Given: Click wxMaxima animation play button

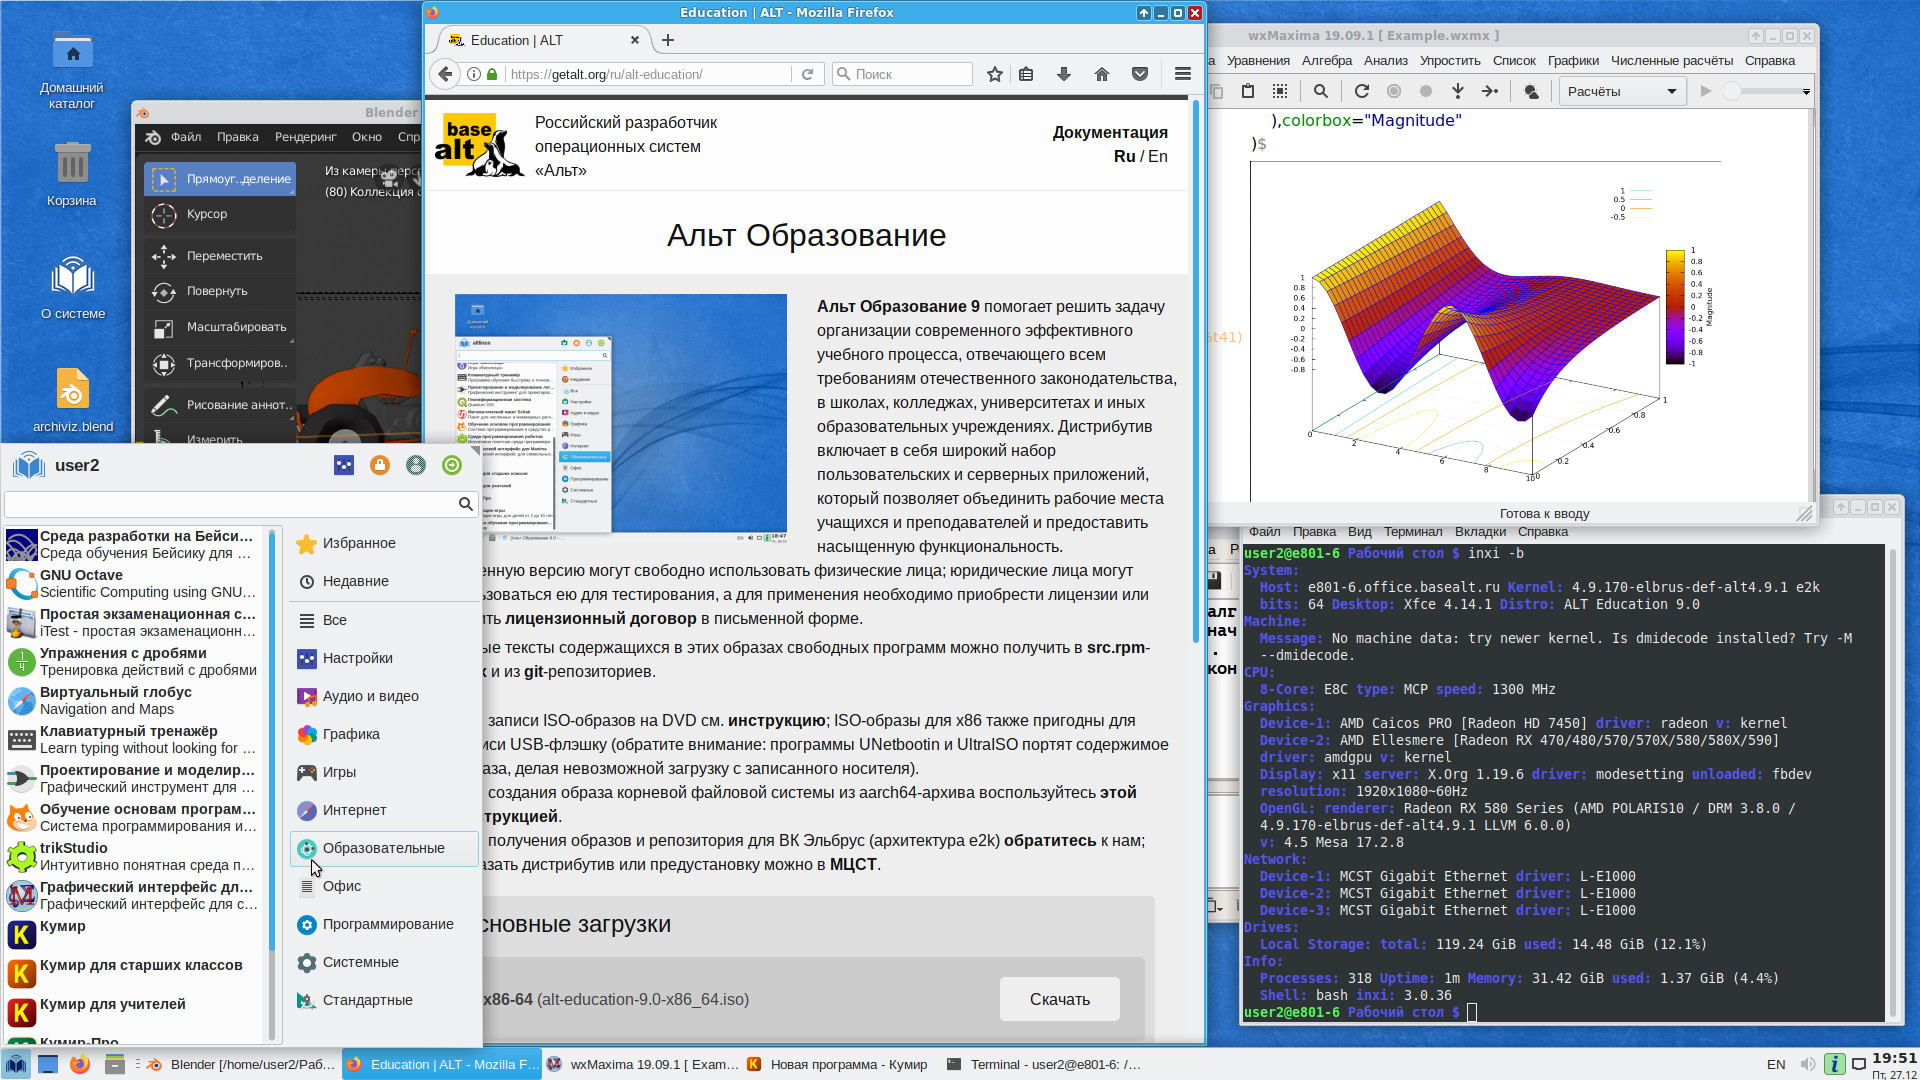Looking at the screenshot, I should coord(1706,91).
